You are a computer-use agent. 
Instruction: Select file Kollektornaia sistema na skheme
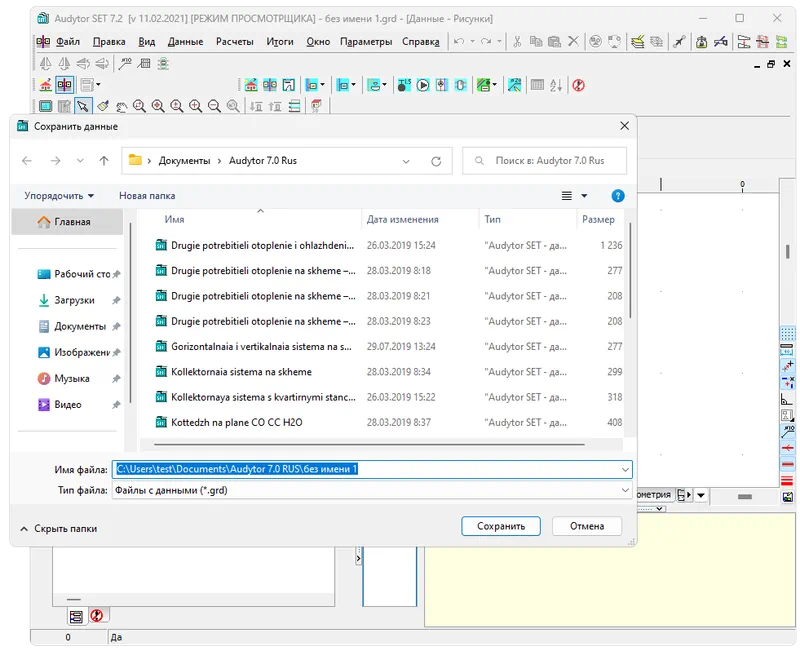(x=241, y=372)
